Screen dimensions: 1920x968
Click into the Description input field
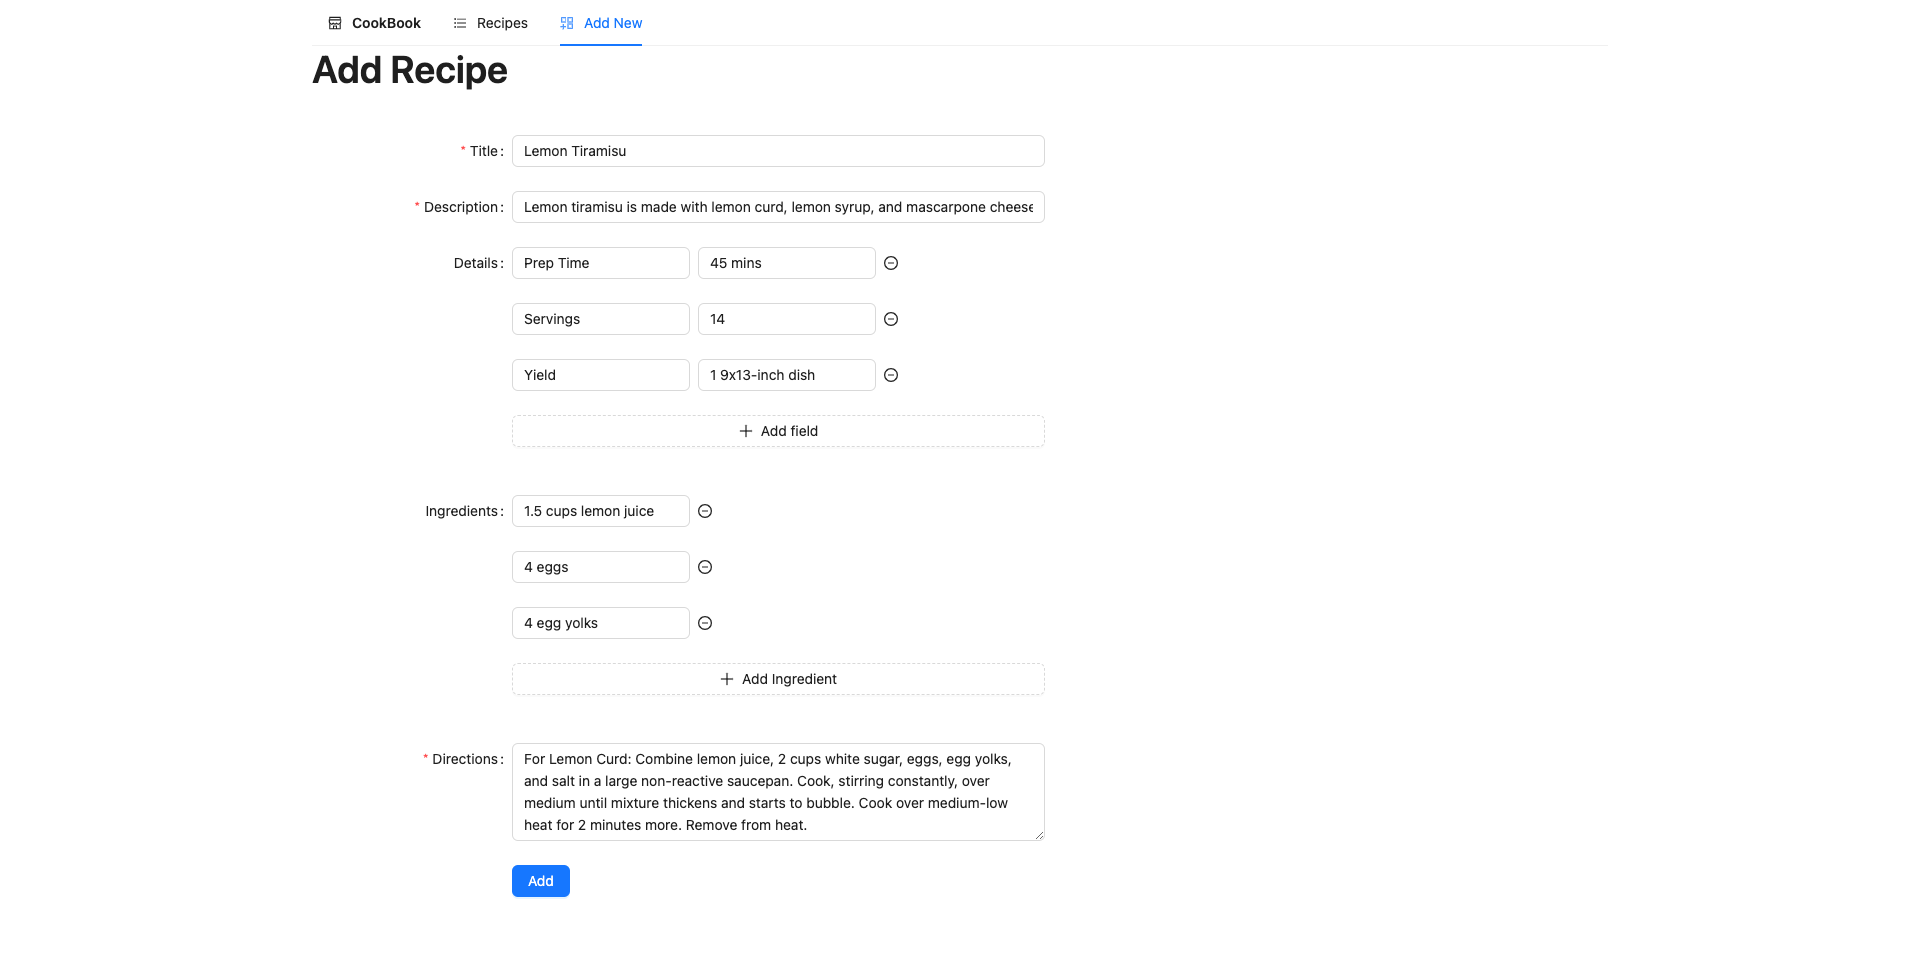point(778,207)
